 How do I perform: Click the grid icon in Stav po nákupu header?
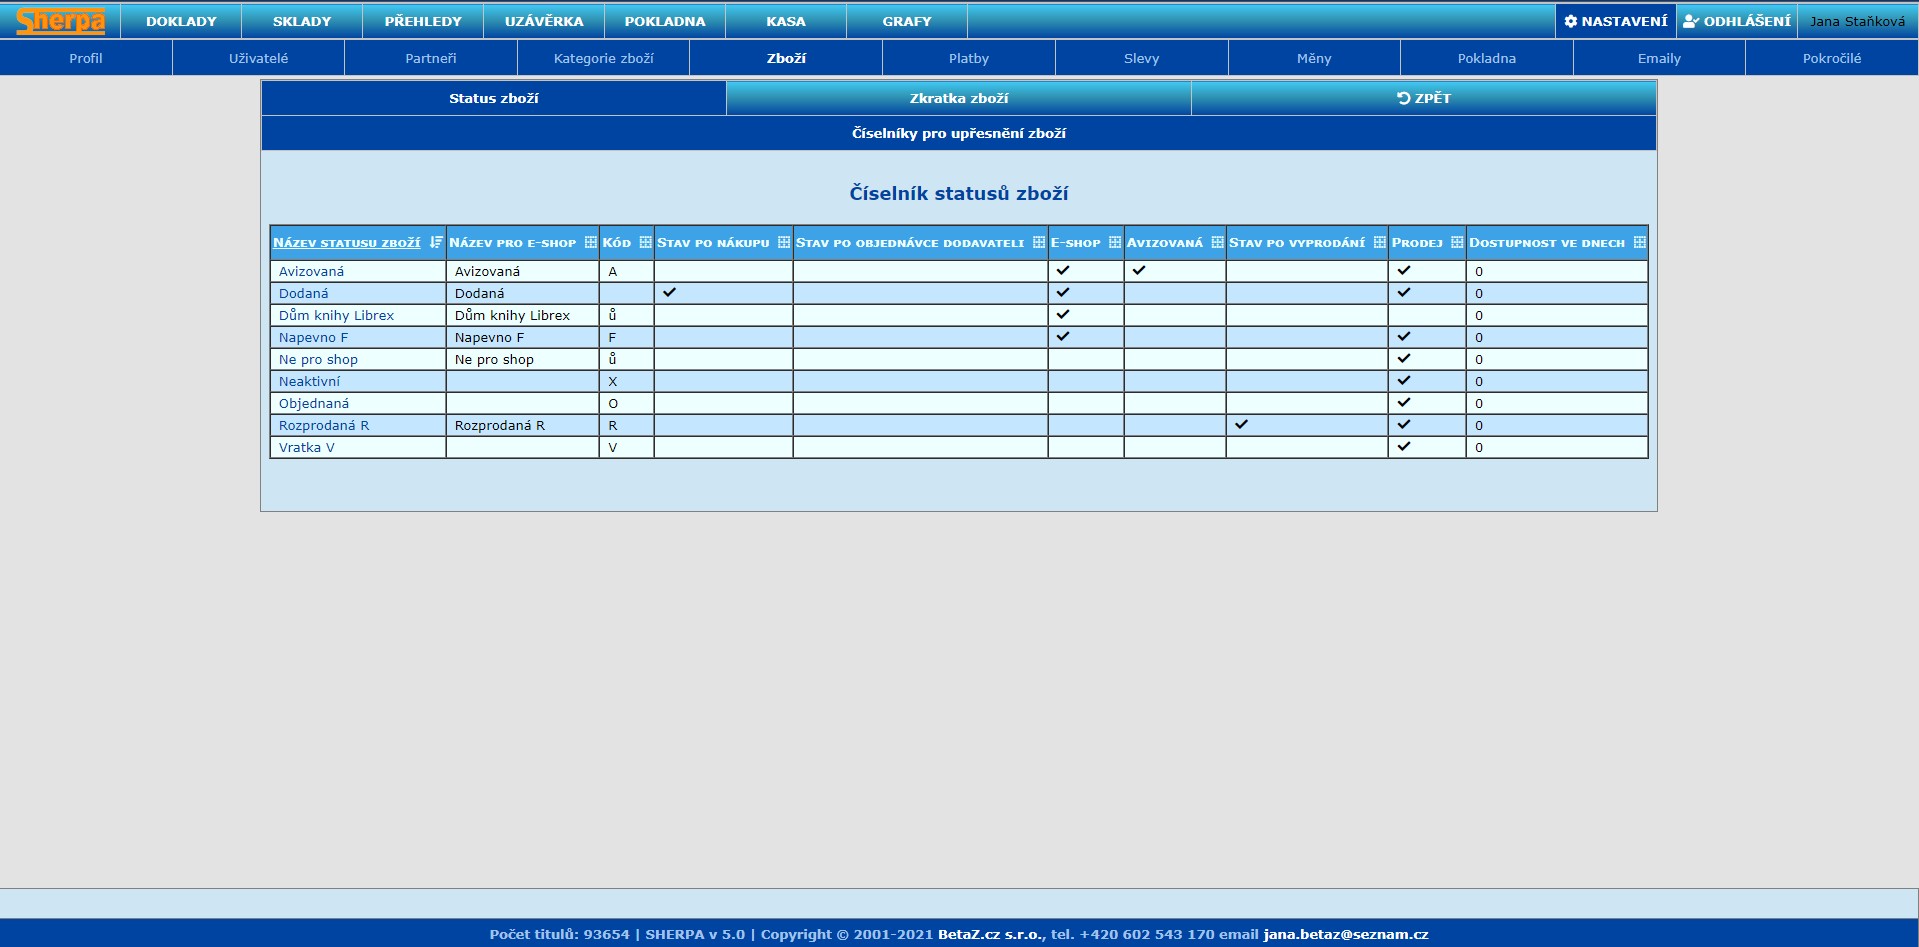point(783,242)
